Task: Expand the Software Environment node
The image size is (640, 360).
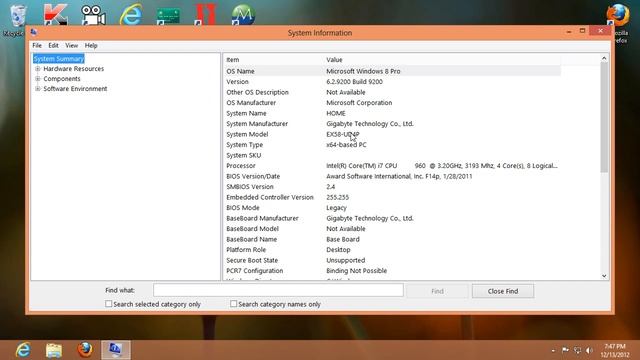Action: (38, 89)
